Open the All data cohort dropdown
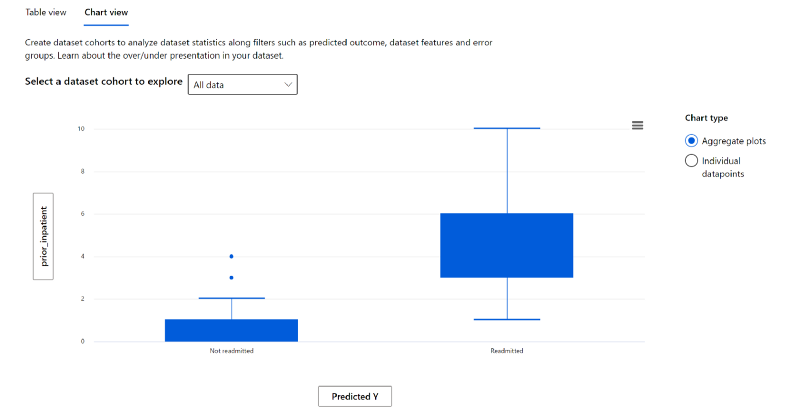 [x=243, y=85]
